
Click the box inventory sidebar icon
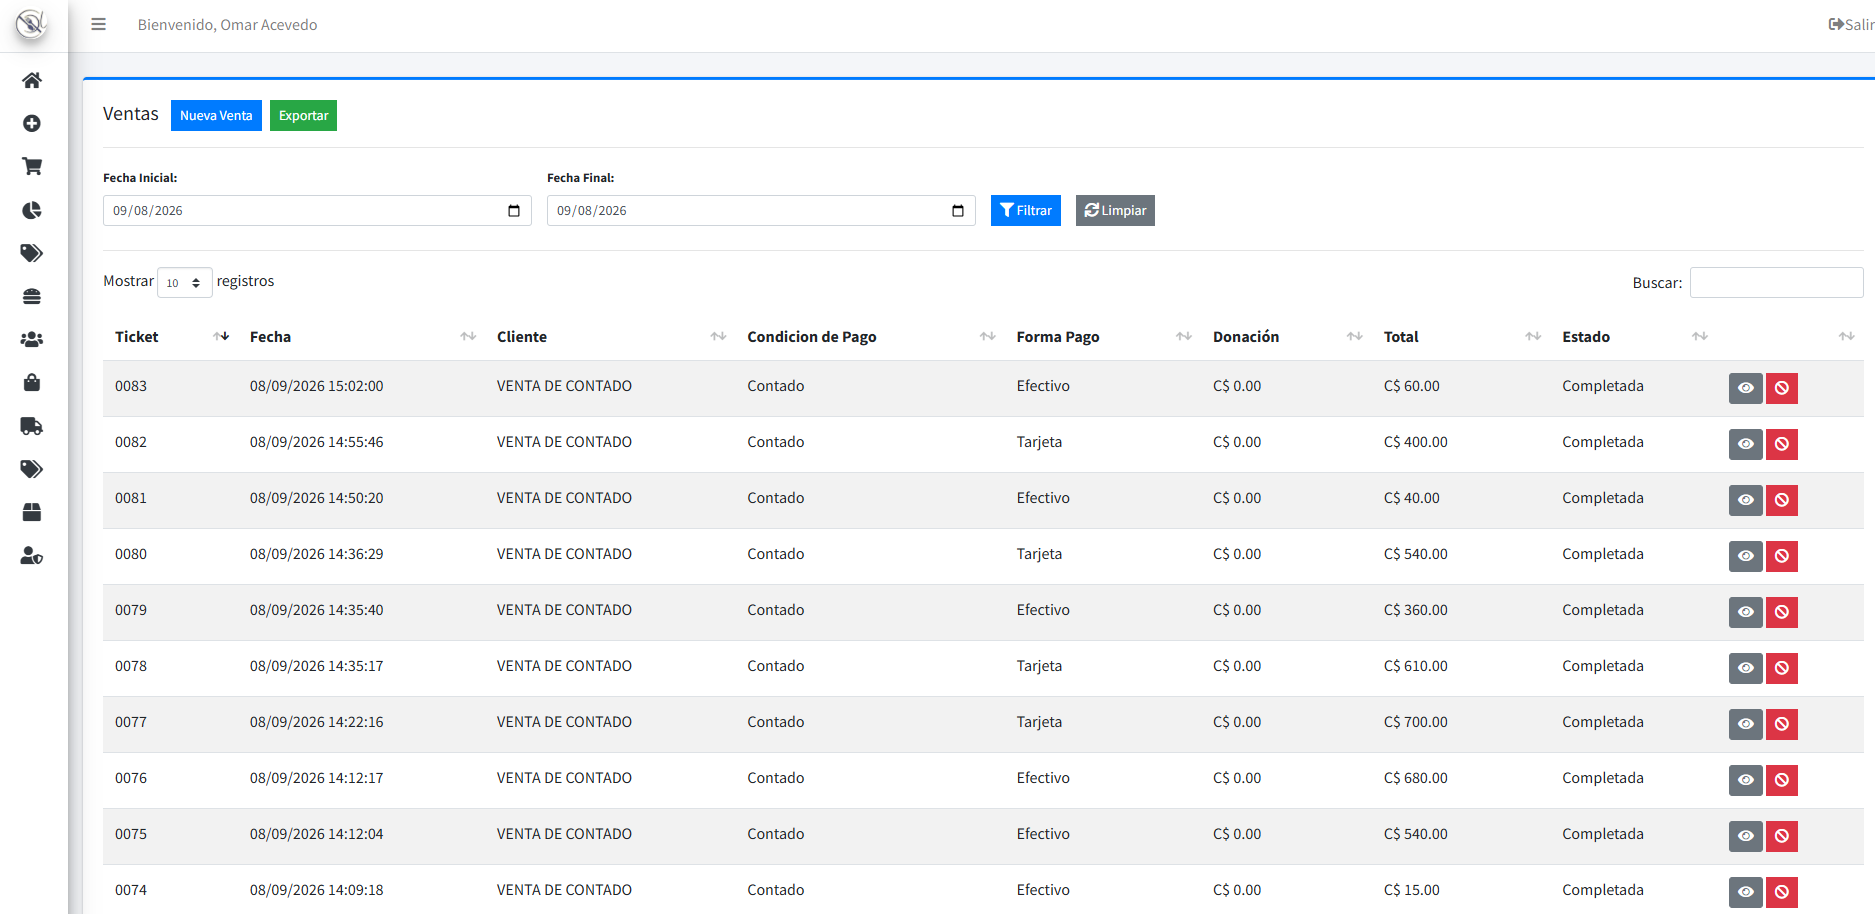pos(32,512)
